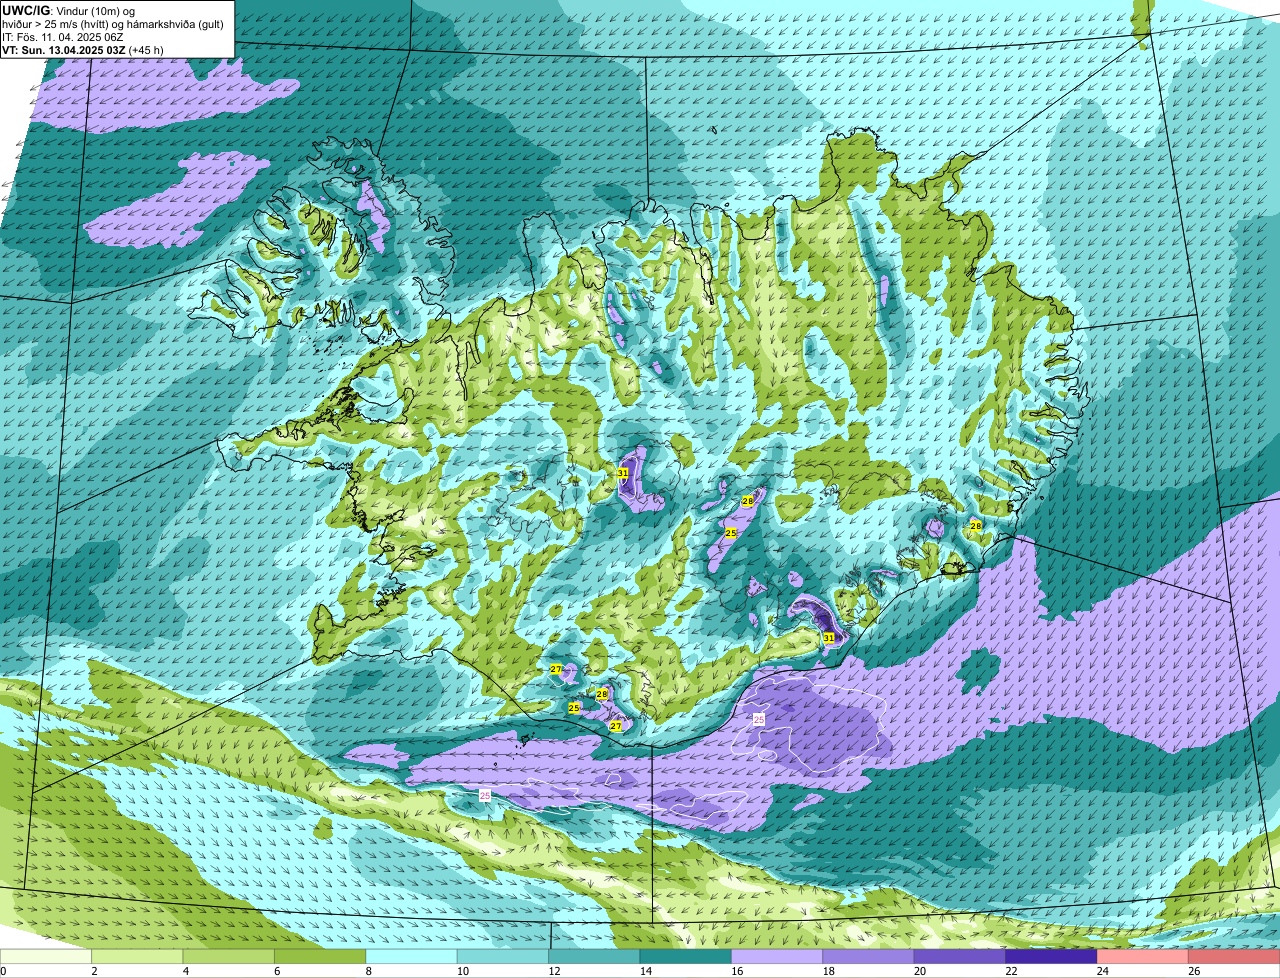Click the dark teal swatch between 14 and 16
Viewport: 1280px width, 978px height.
click(x=688, y=957)
